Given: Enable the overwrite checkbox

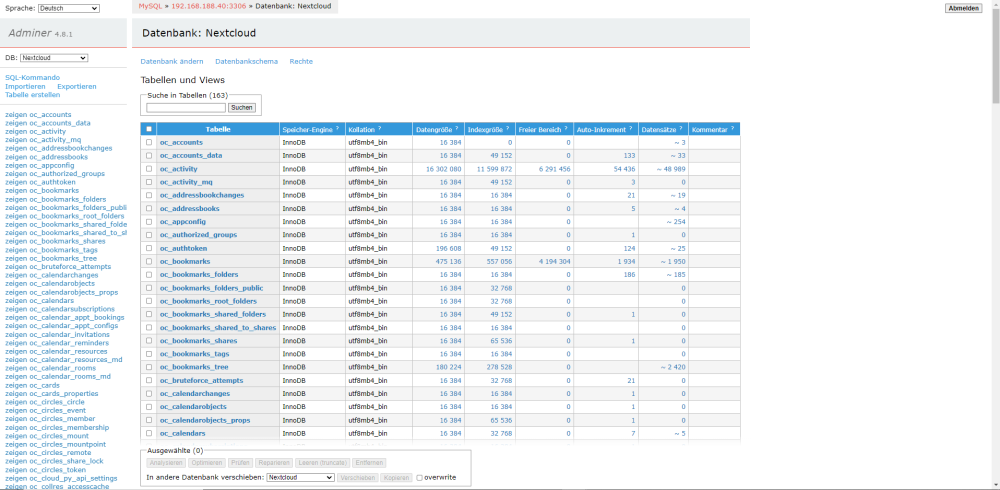Looking at the screenshot, I should click(x=420, y=477).
